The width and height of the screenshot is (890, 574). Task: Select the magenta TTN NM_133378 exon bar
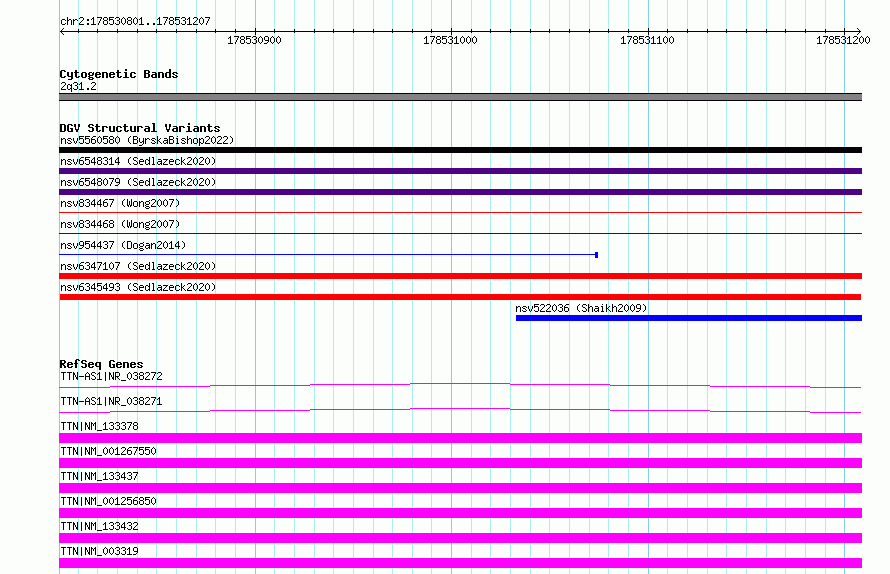point(460,438)
